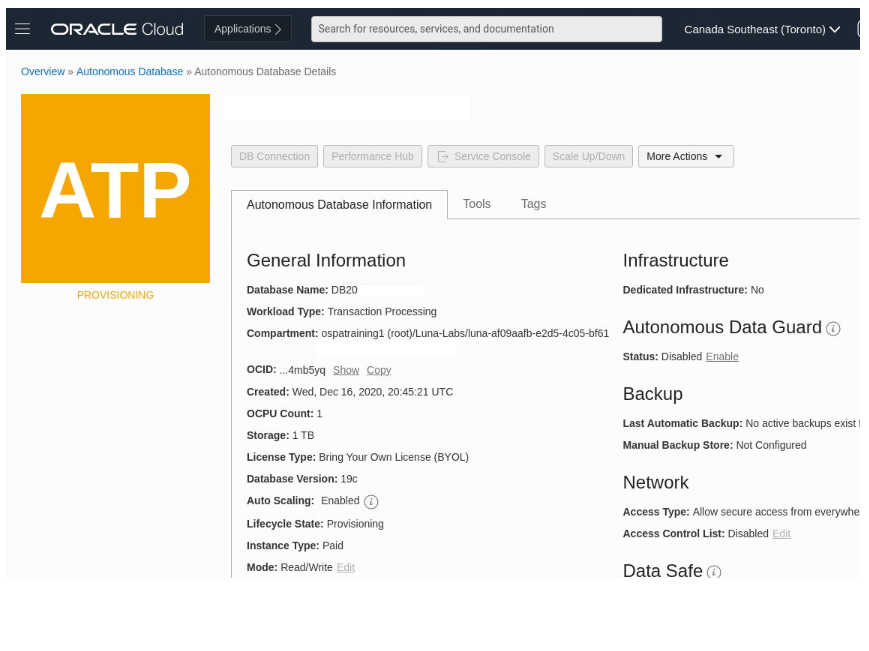Expand the More Actions dropdown
869x651 pixels.
pos(686,156)
